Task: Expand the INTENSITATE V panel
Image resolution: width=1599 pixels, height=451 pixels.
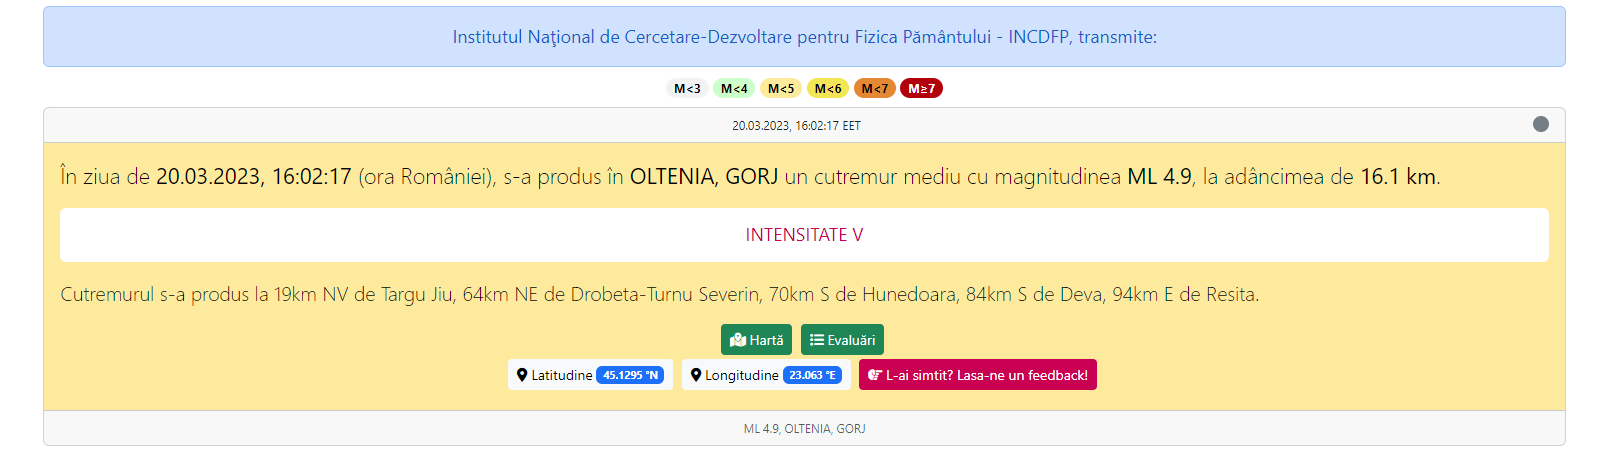Action: (804, 235)
